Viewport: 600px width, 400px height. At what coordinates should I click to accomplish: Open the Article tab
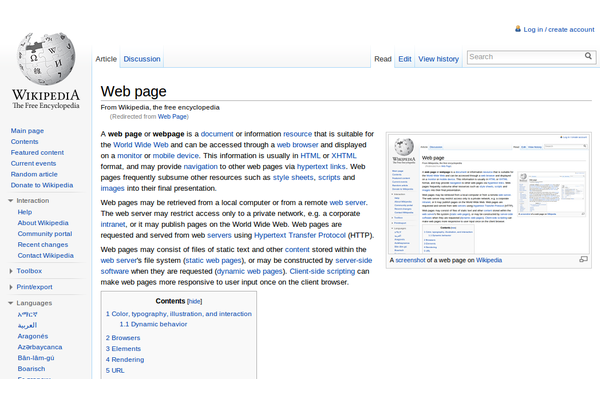click(106, 59)
